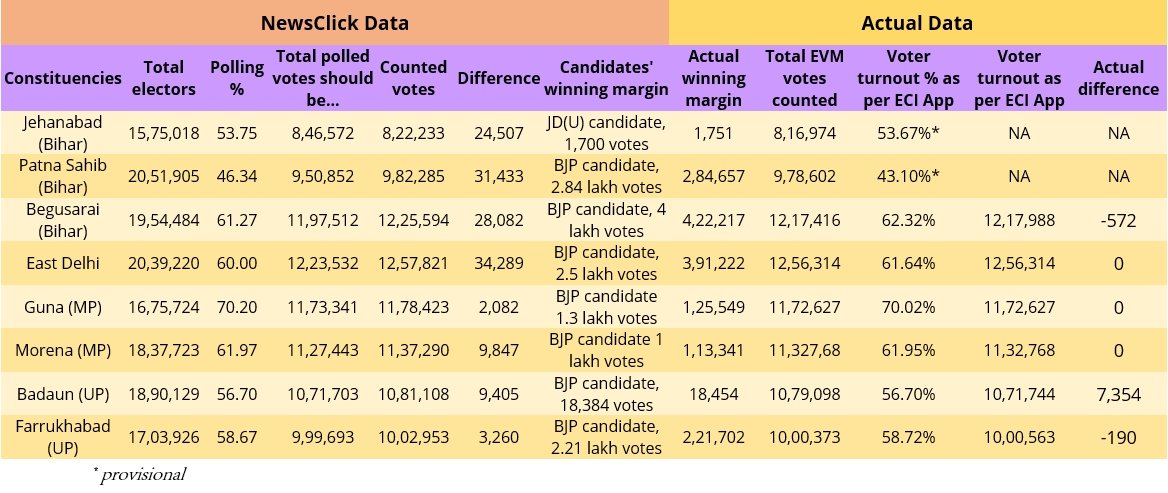Click the Total electors column header

tap(164, 78)
